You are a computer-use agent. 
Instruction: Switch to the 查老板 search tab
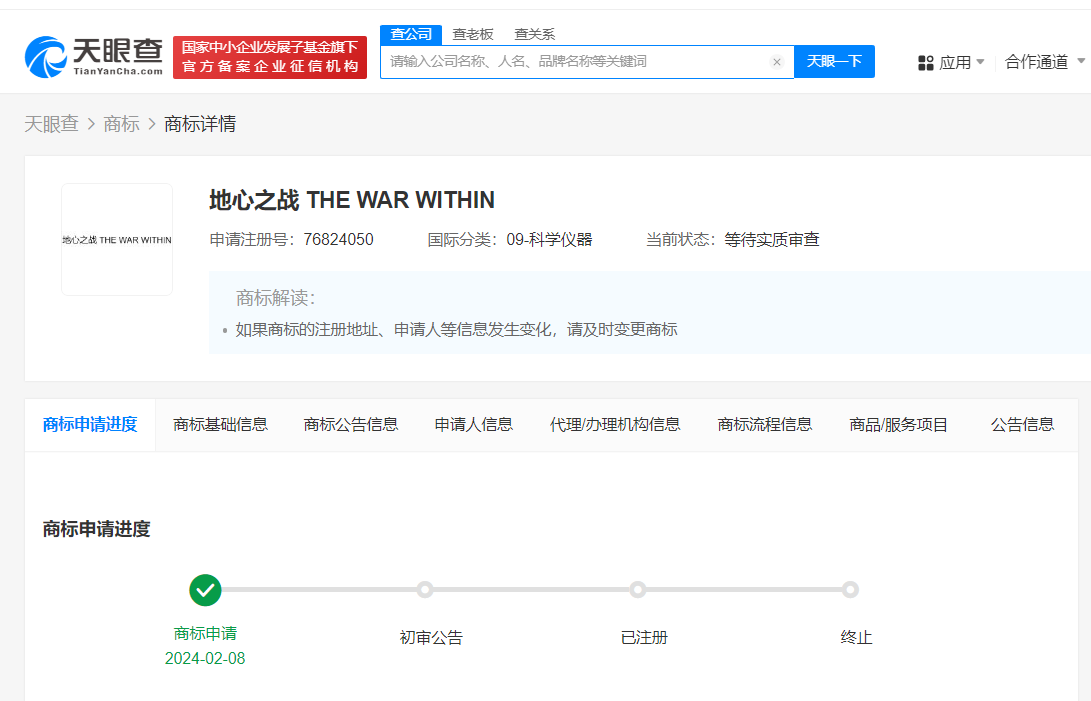(470, 33)
